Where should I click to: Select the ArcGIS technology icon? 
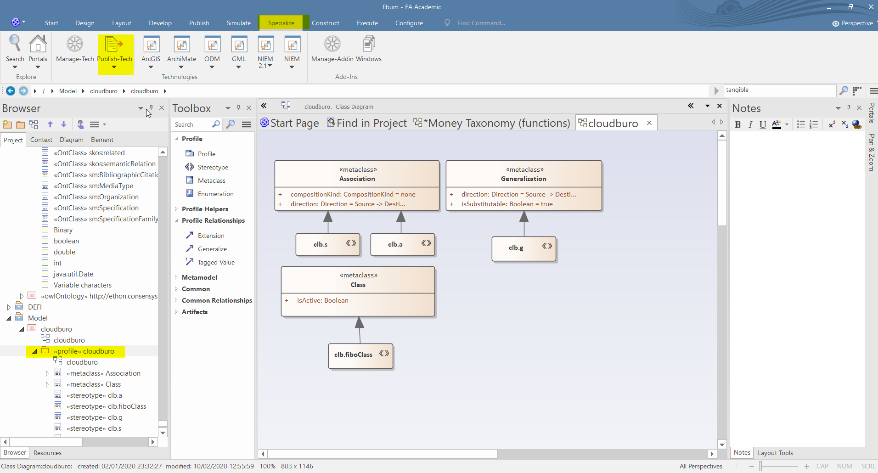pos(152,46)
